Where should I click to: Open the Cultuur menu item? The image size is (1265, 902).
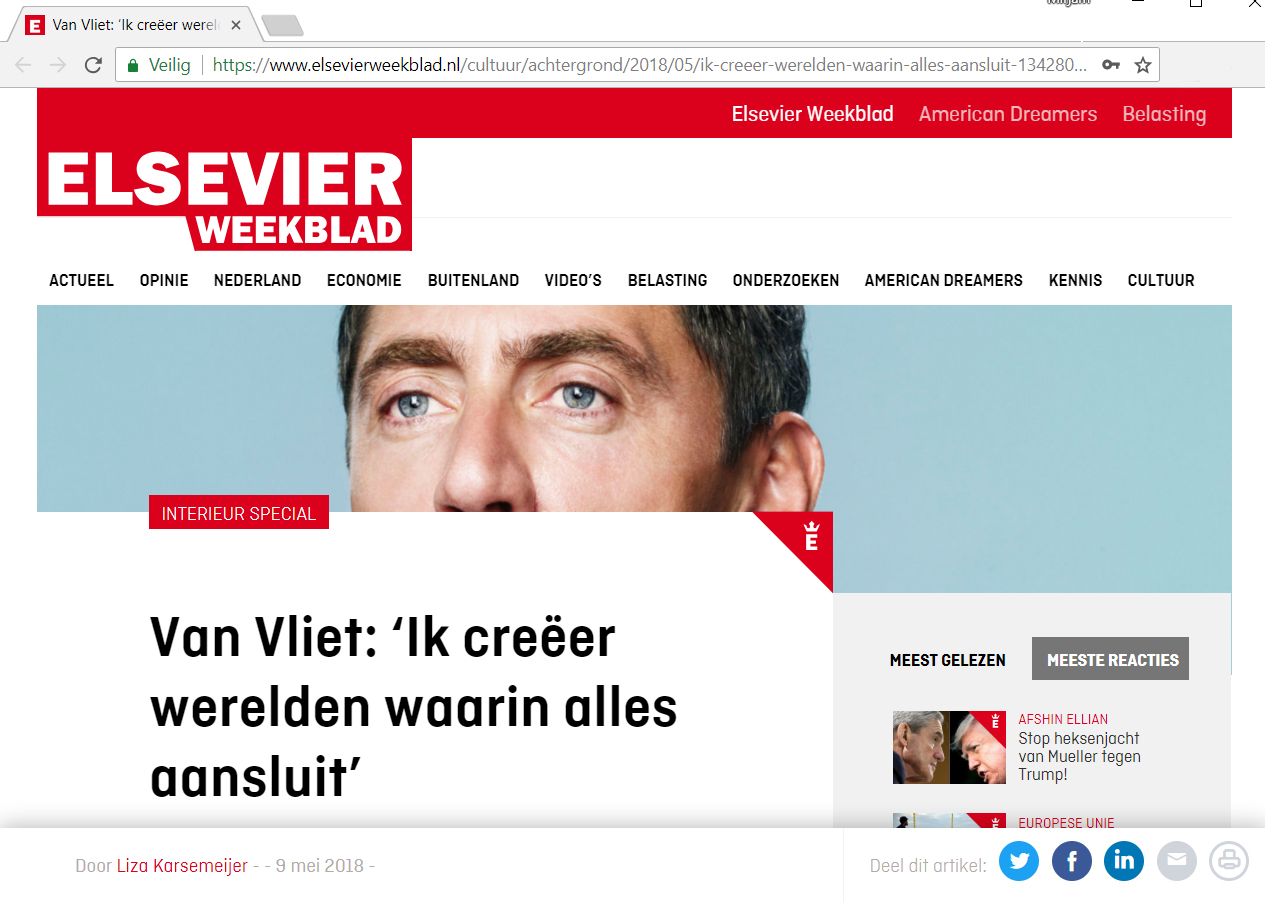(1161, 281)
